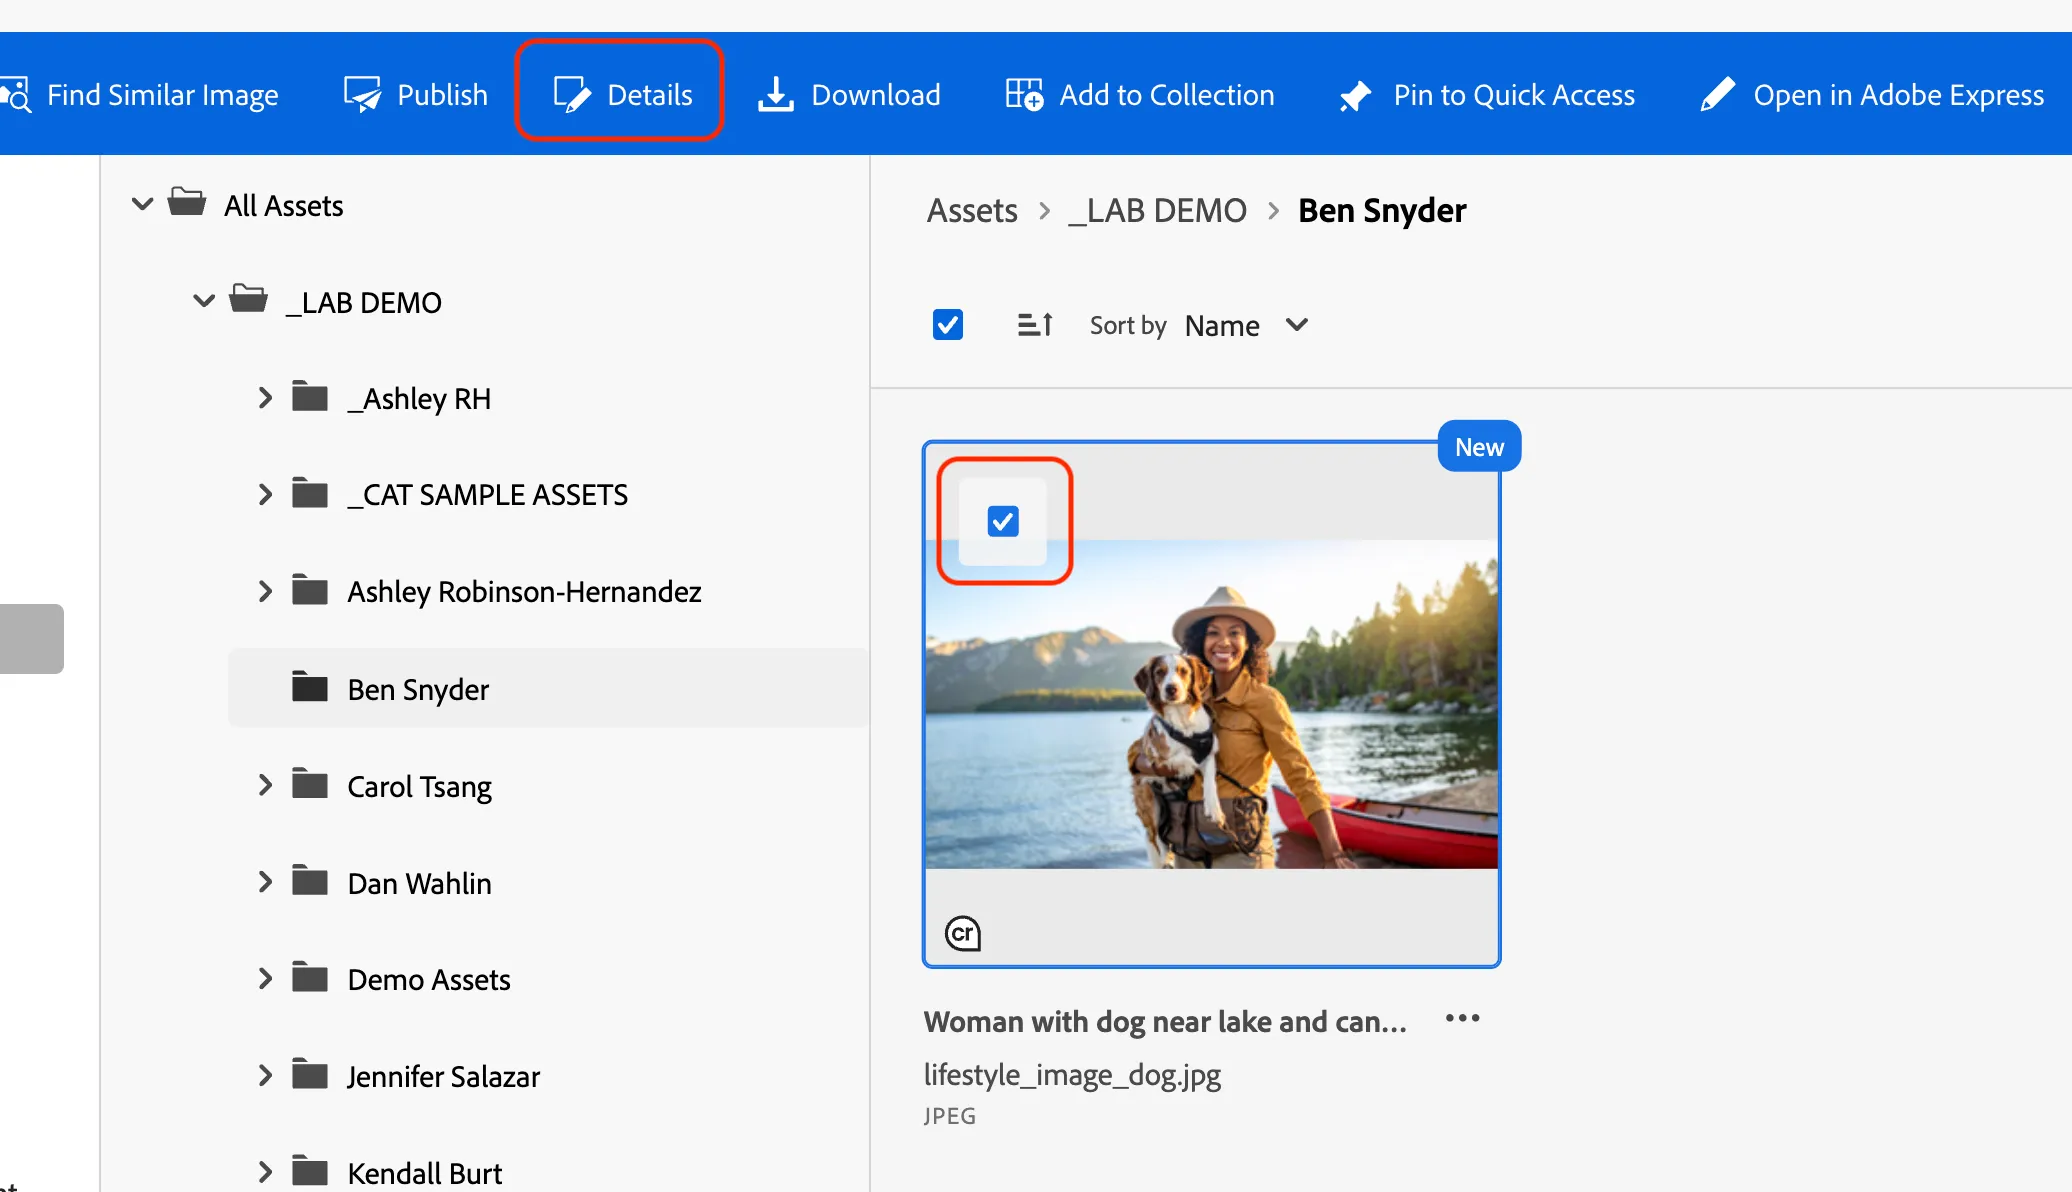This screenshot has height=1192, width=2072.
Task: Open asset Details from toolbar
Action: (x=621, y=95)
